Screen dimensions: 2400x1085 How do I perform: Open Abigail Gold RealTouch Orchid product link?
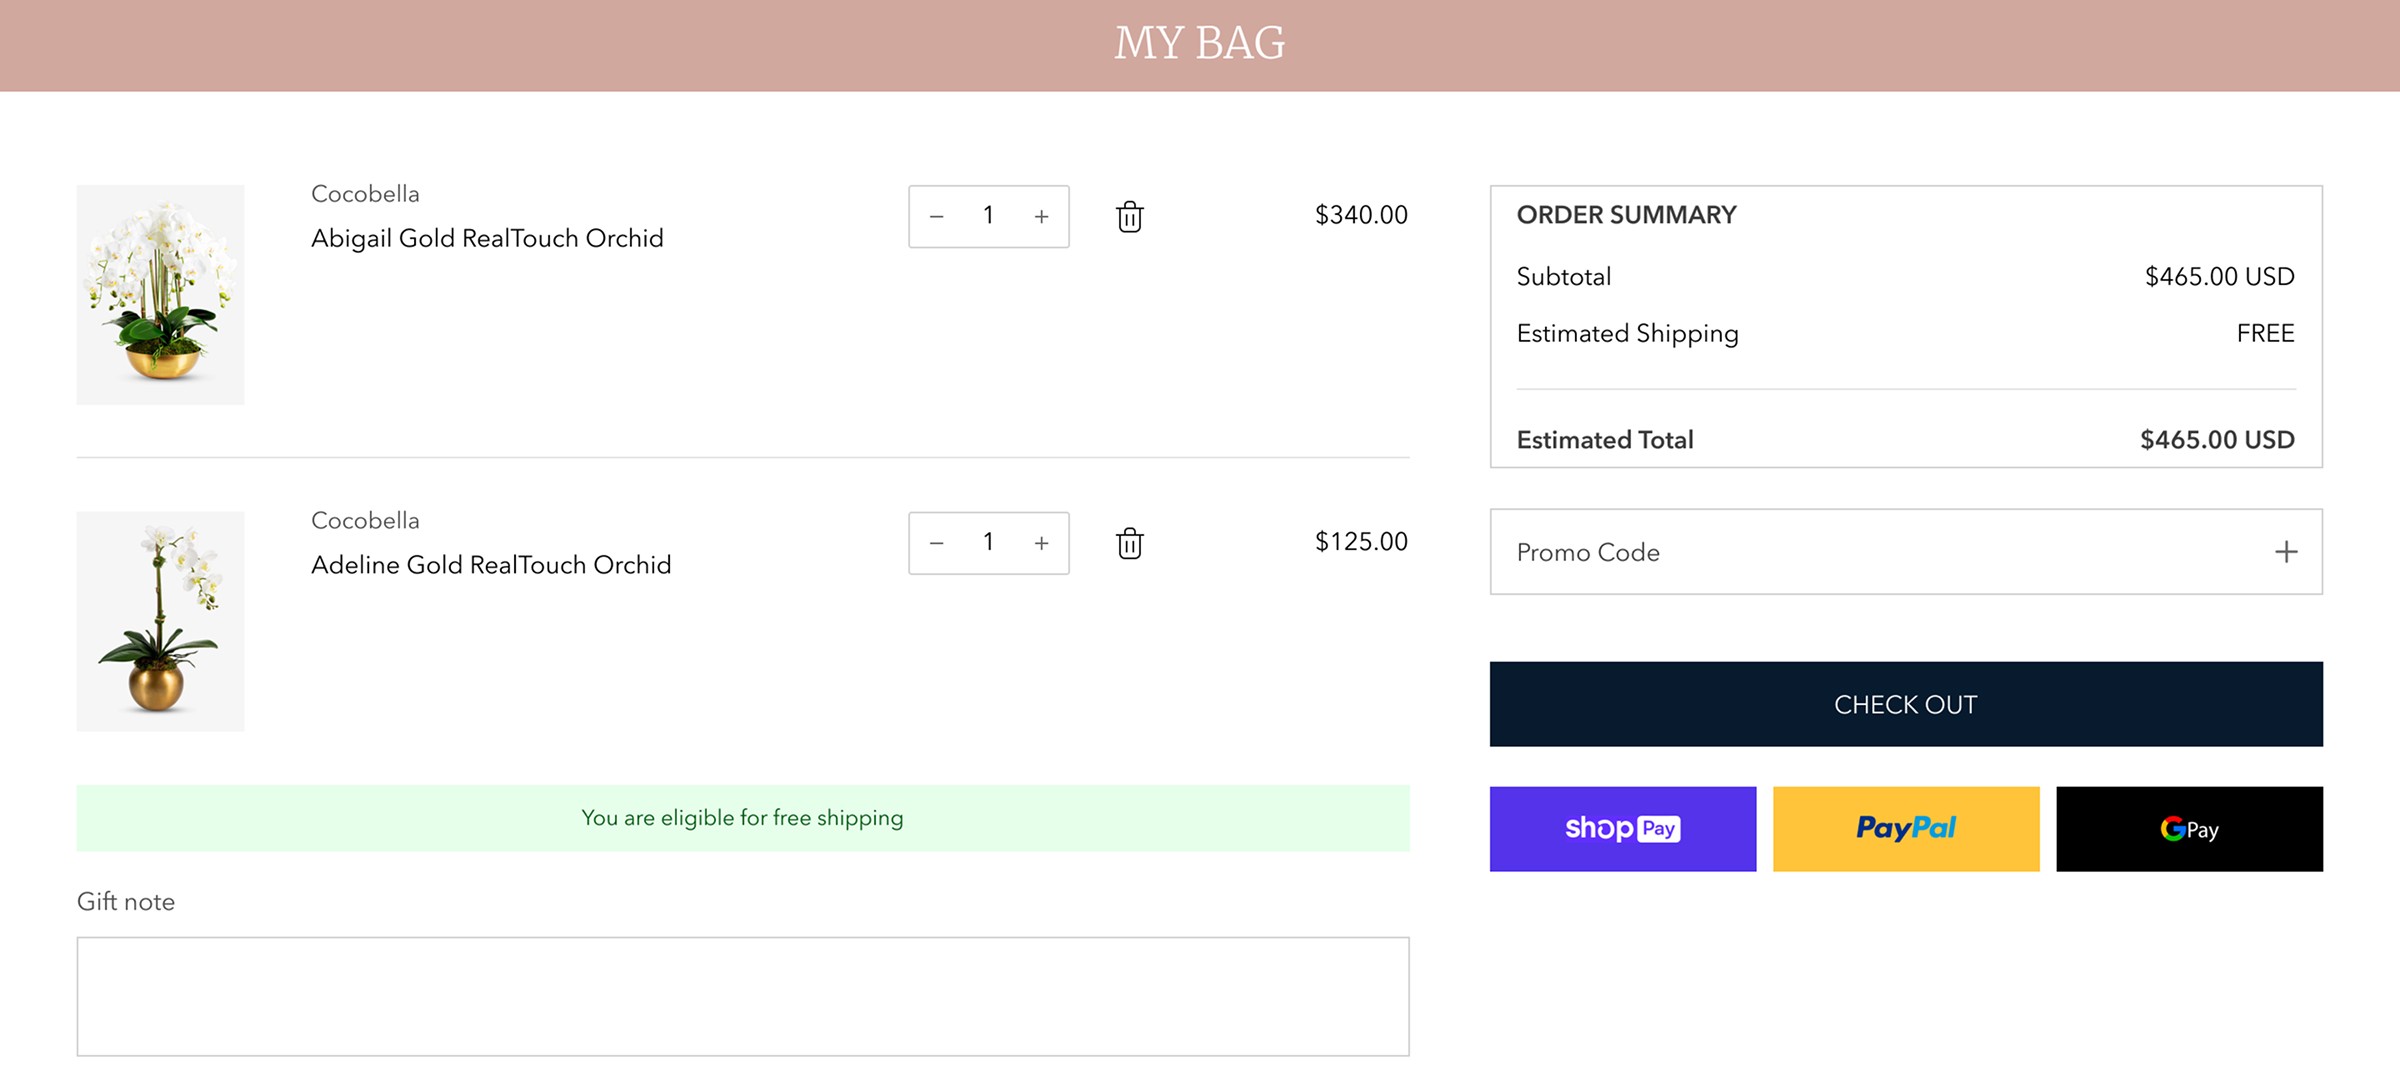487,238
